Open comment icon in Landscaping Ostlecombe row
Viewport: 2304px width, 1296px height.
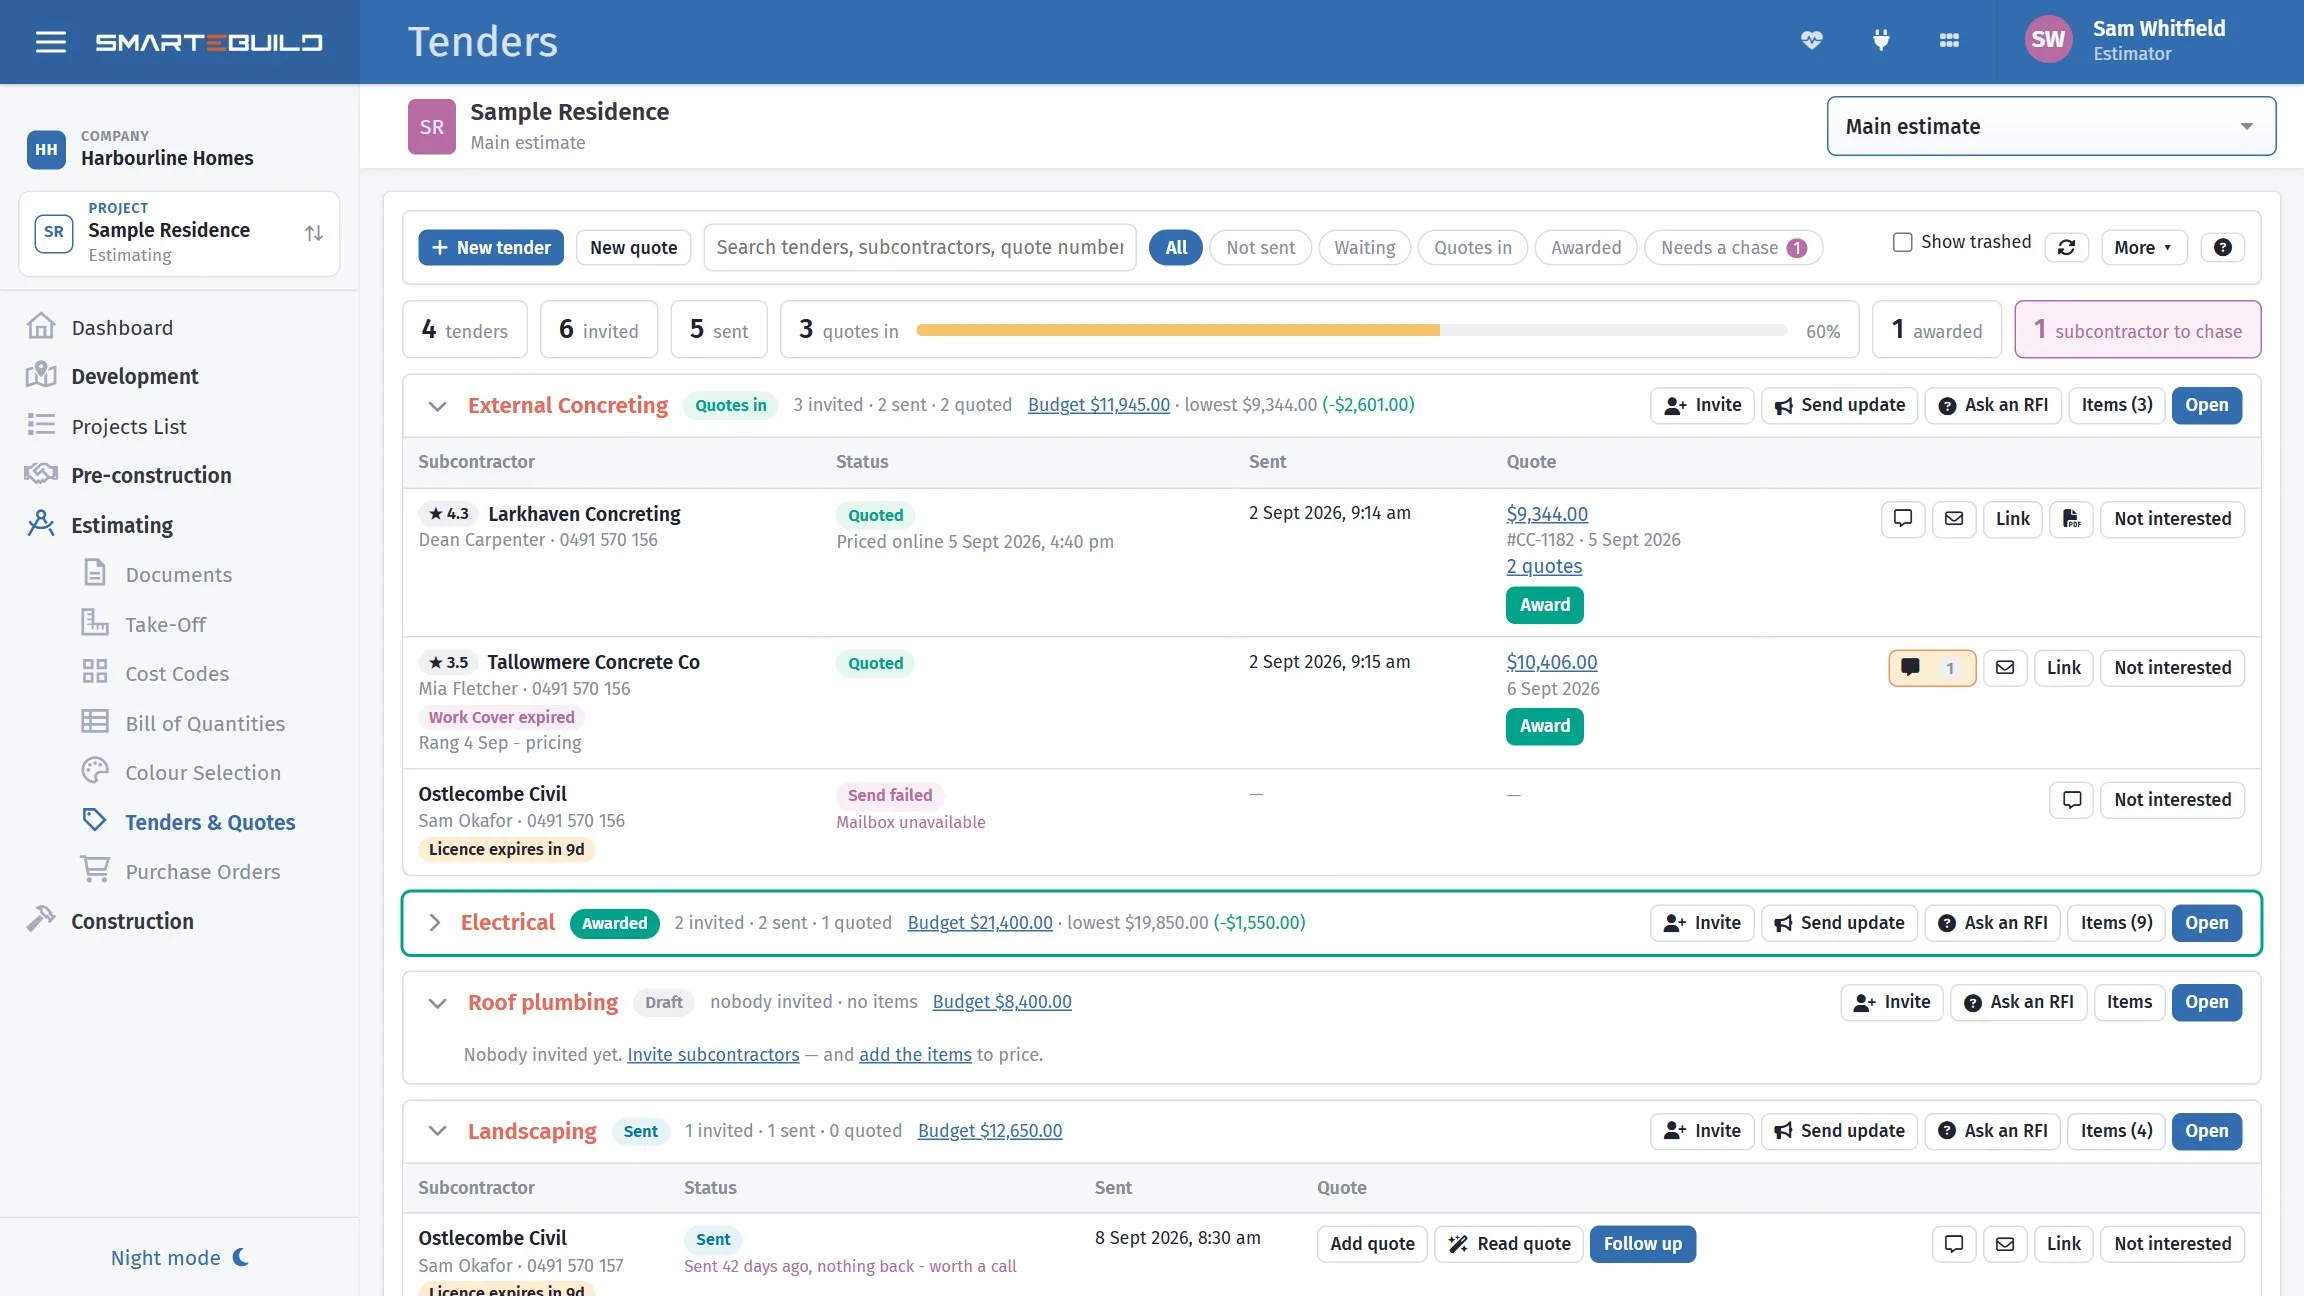click(x=1954, y=1244)
